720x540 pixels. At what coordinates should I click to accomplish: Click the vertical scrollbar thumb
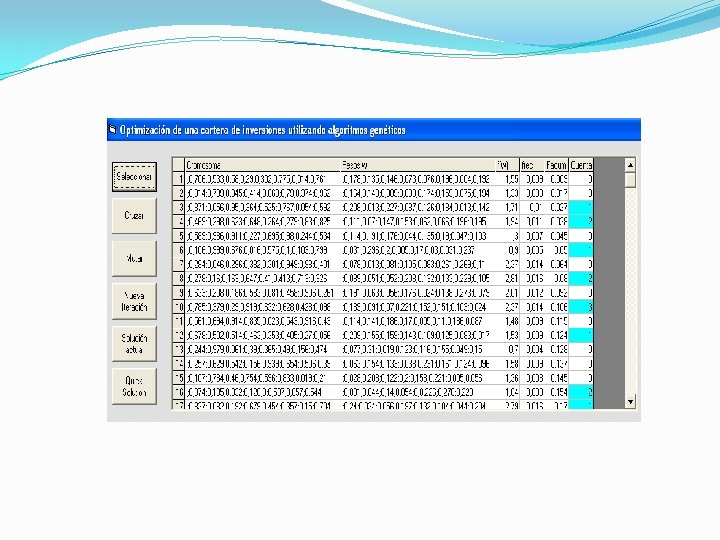tap(630, 180)
